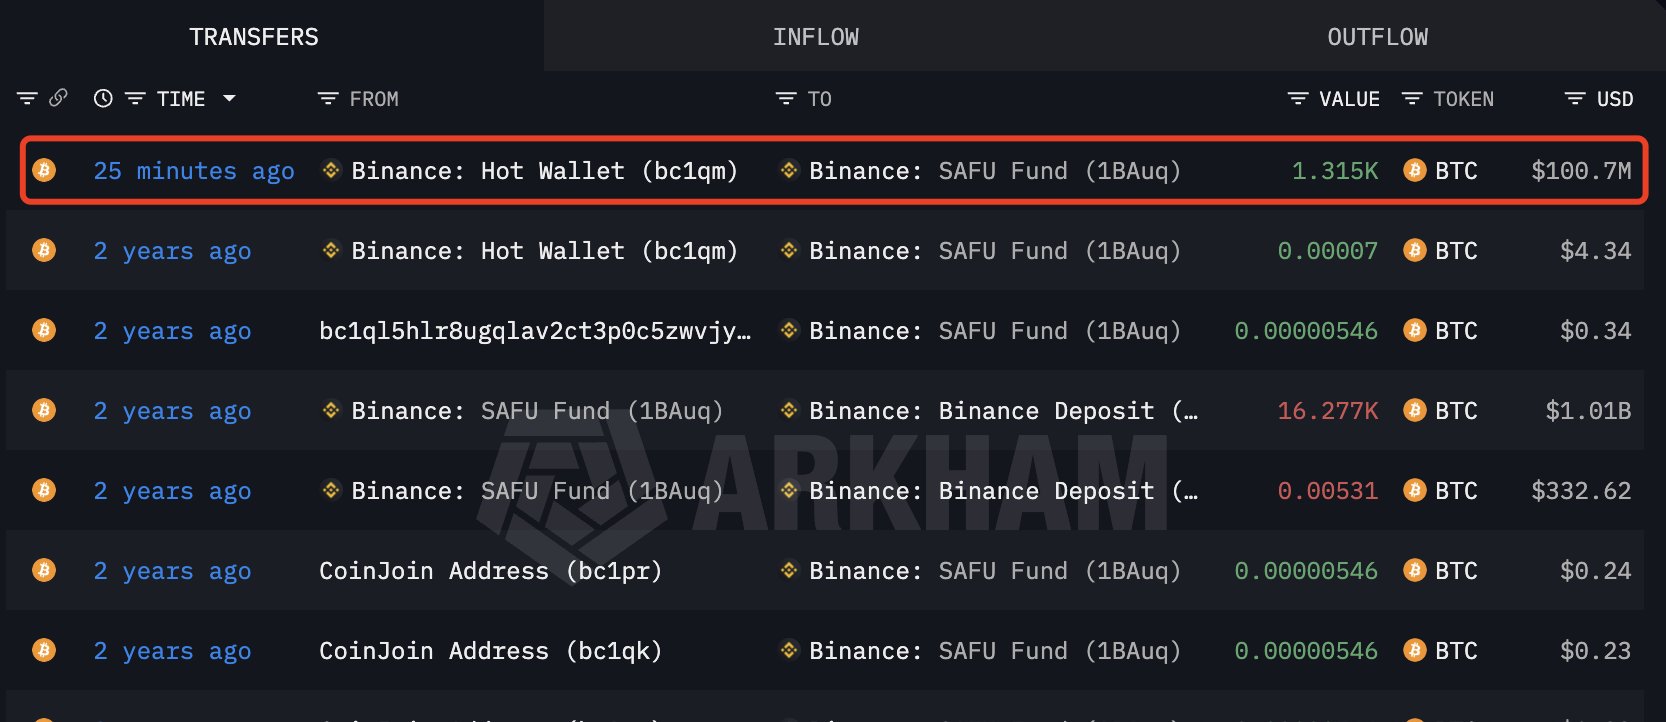Click the filter icon on the TOKEN column
This screenshot has height=722, width=1666.
[x=1411, y=98]
